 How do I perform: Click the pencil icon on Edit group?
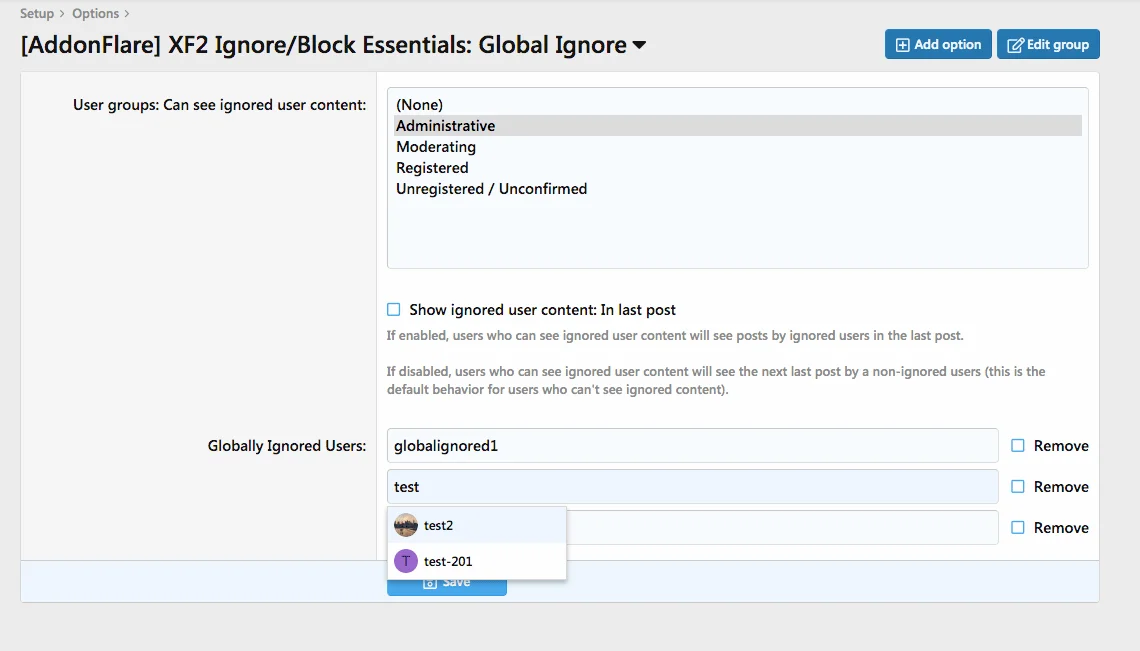tap(1014, 43)
